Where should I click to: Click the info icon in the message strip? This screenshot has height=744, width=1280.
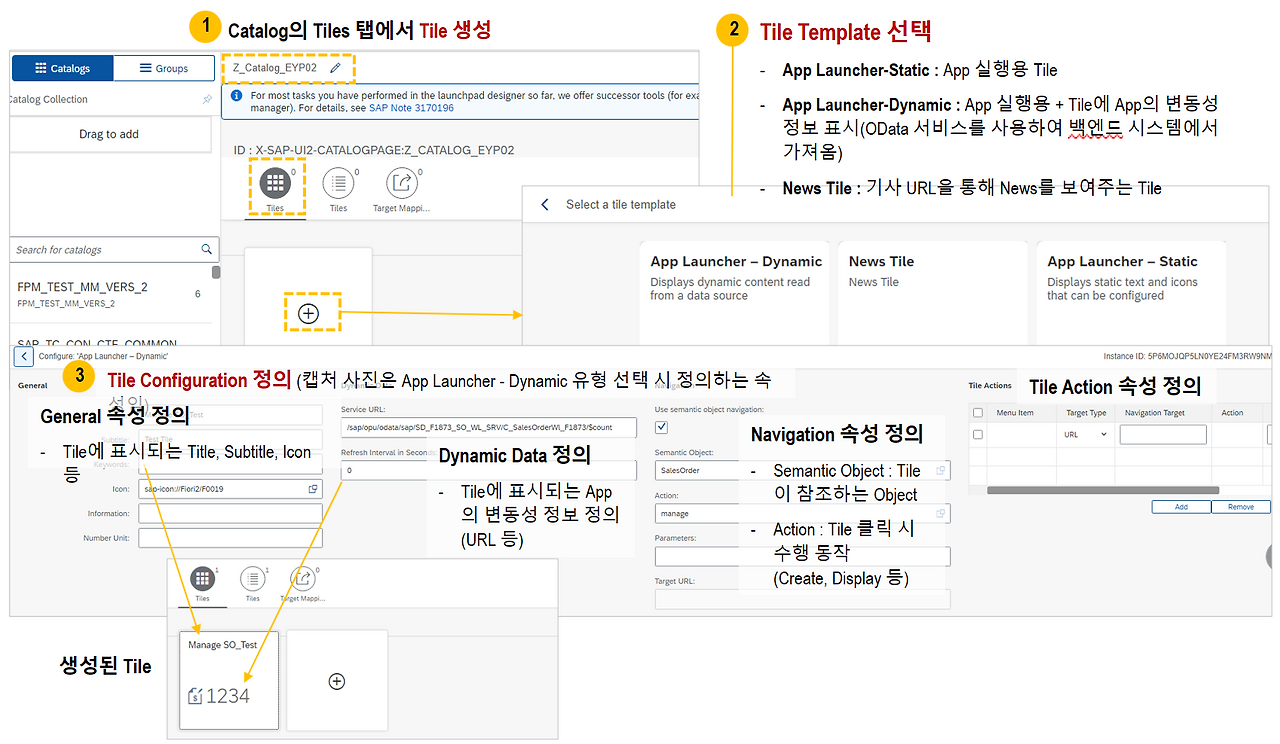pyautogui.click(x=236, y=96)
